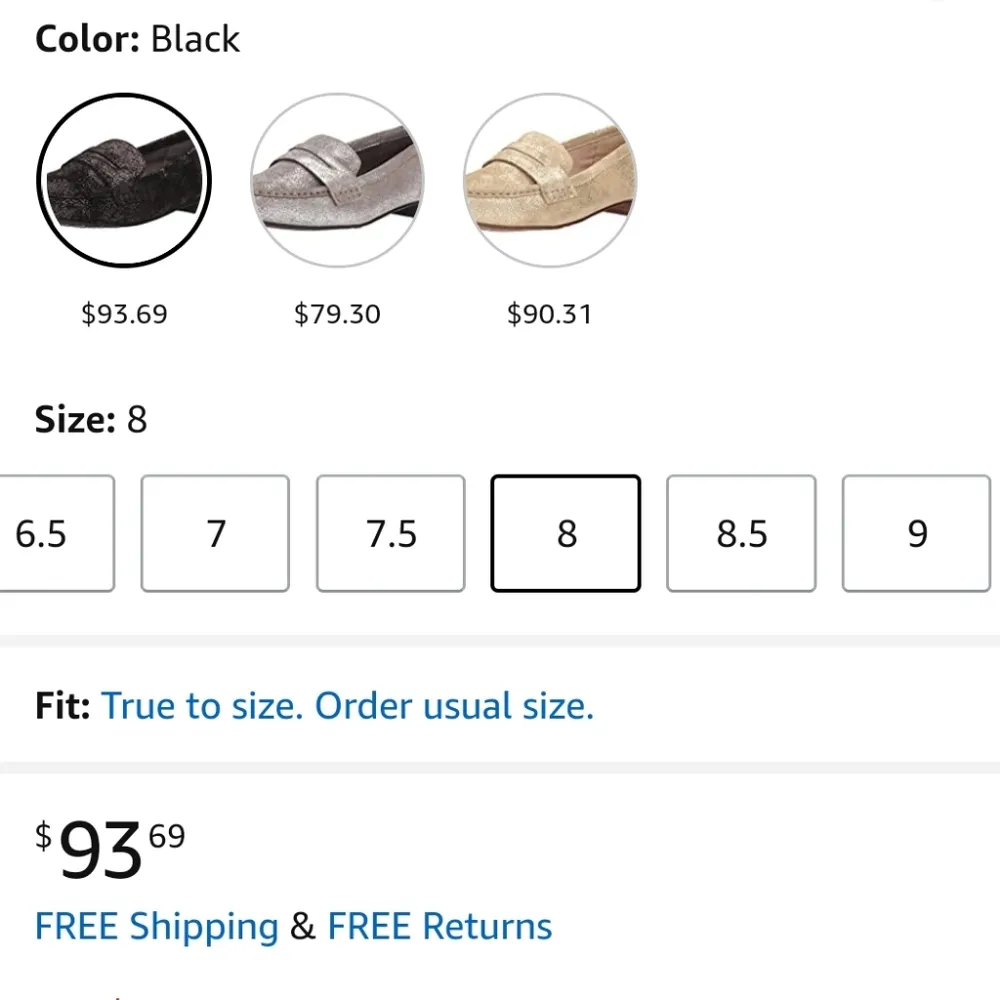Select size 8.5
Screen dimensions: 1000x1000
tap(740, 533)
